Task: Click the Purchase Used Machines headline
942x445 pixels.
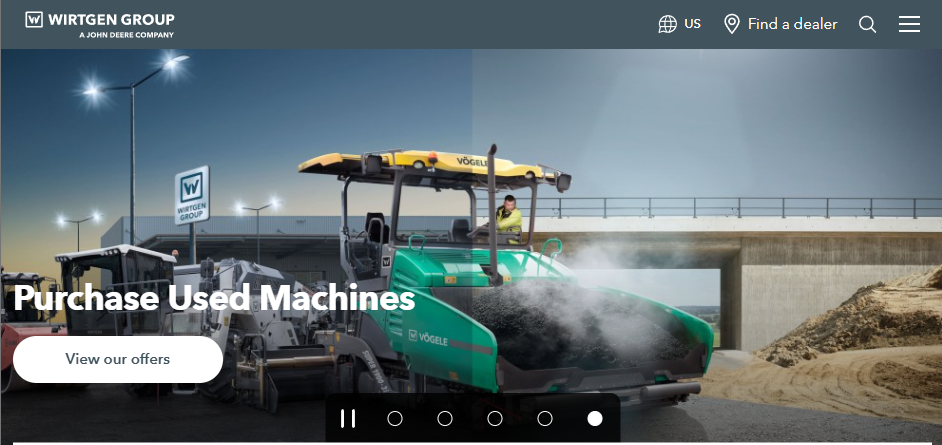Action: (x=214, y=298)
